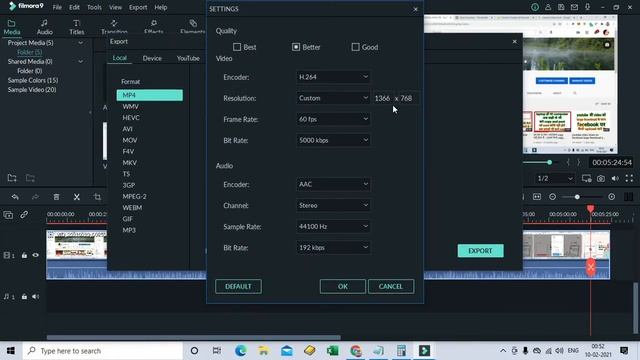Image resolution: width=640 pixels, height=360 pixels.
Task: Click the zoom out minus icon on timeline
Action: [x=552, y=197]
